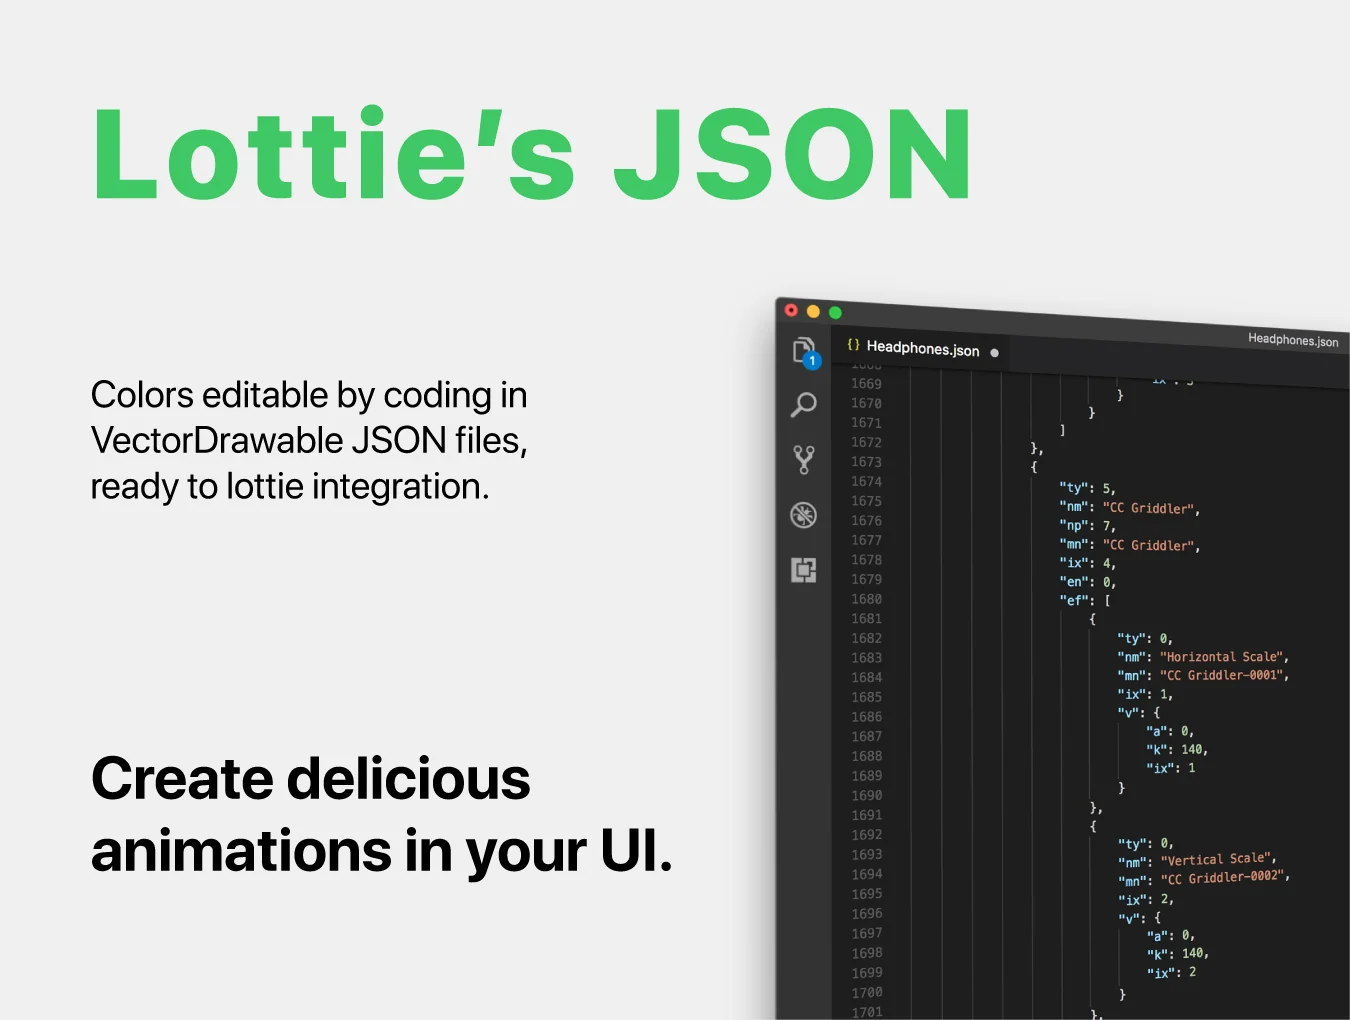Minimize the window with the yellow button
This screenshot has height=1020, width=1350.
[813, 311]
